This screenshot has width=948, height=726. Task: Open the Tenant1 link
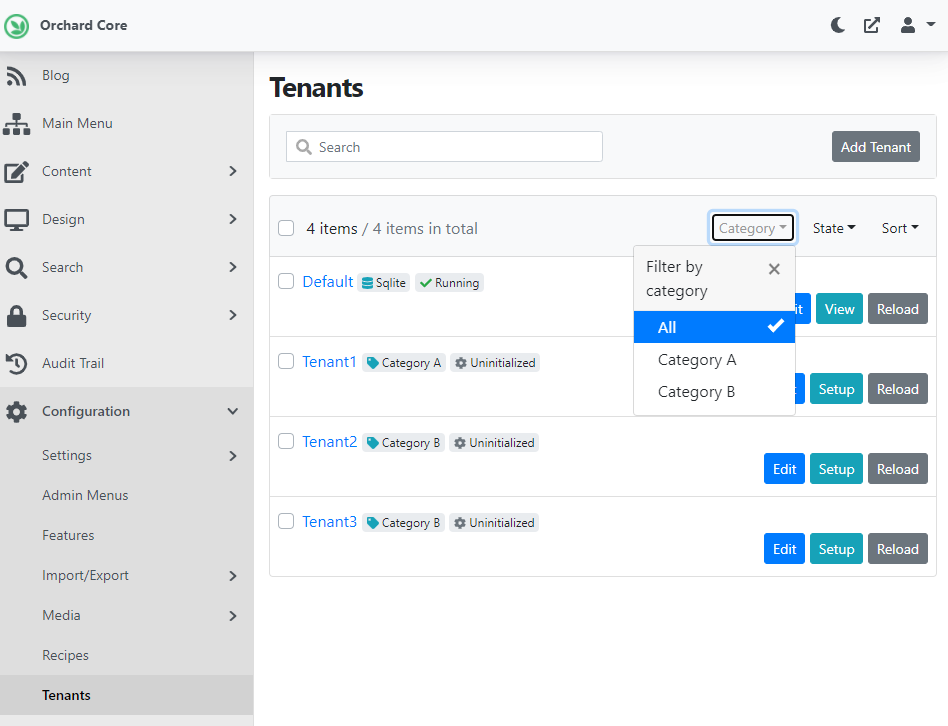tap(330, 361)
